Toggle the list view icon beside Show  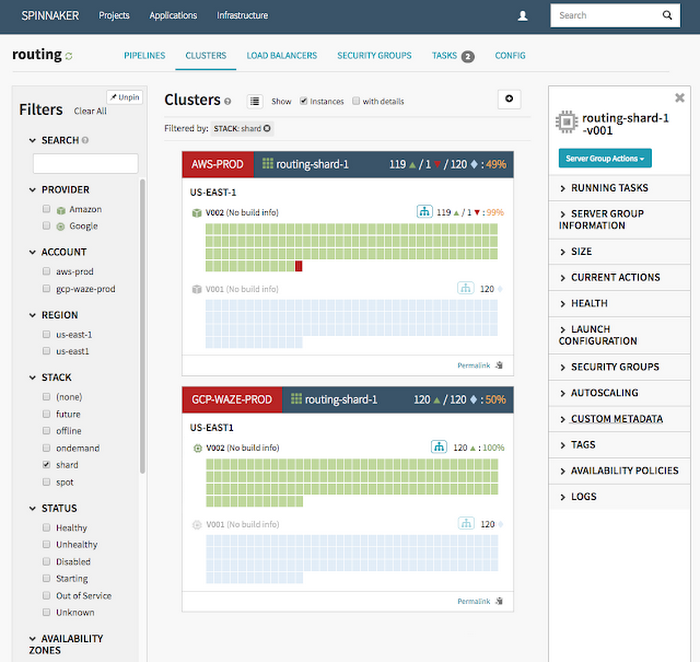point(254,101)
